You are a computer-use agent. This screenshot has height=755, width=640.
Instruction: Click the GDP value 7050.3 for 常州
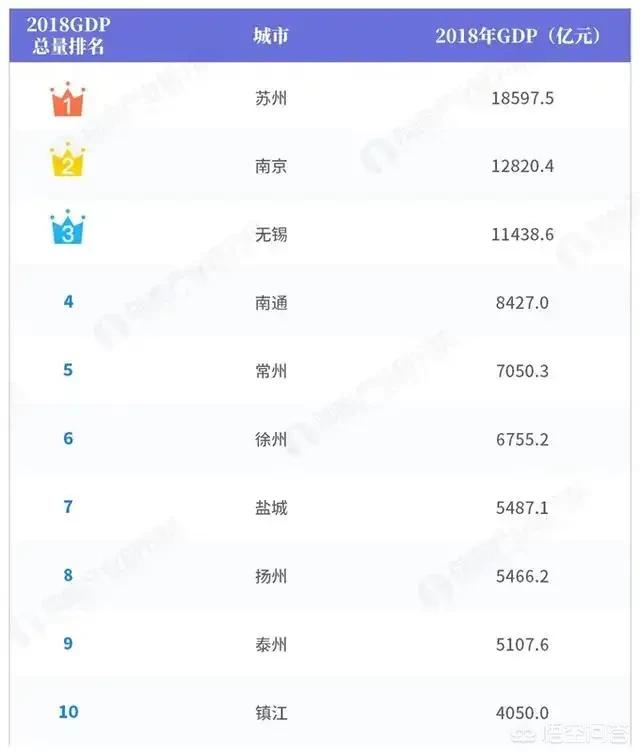(x=522, y=371)
